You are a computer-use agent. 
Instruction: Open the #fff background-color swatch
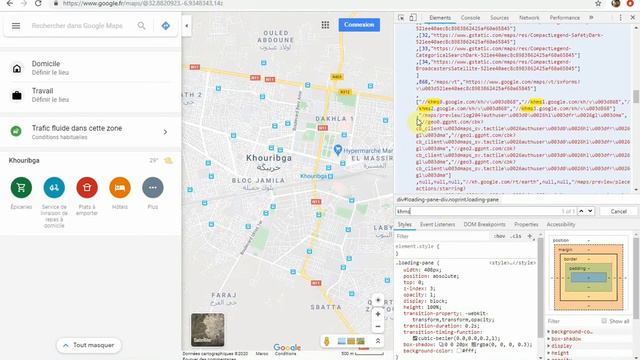pyautogui.click(x=459, y=351)
